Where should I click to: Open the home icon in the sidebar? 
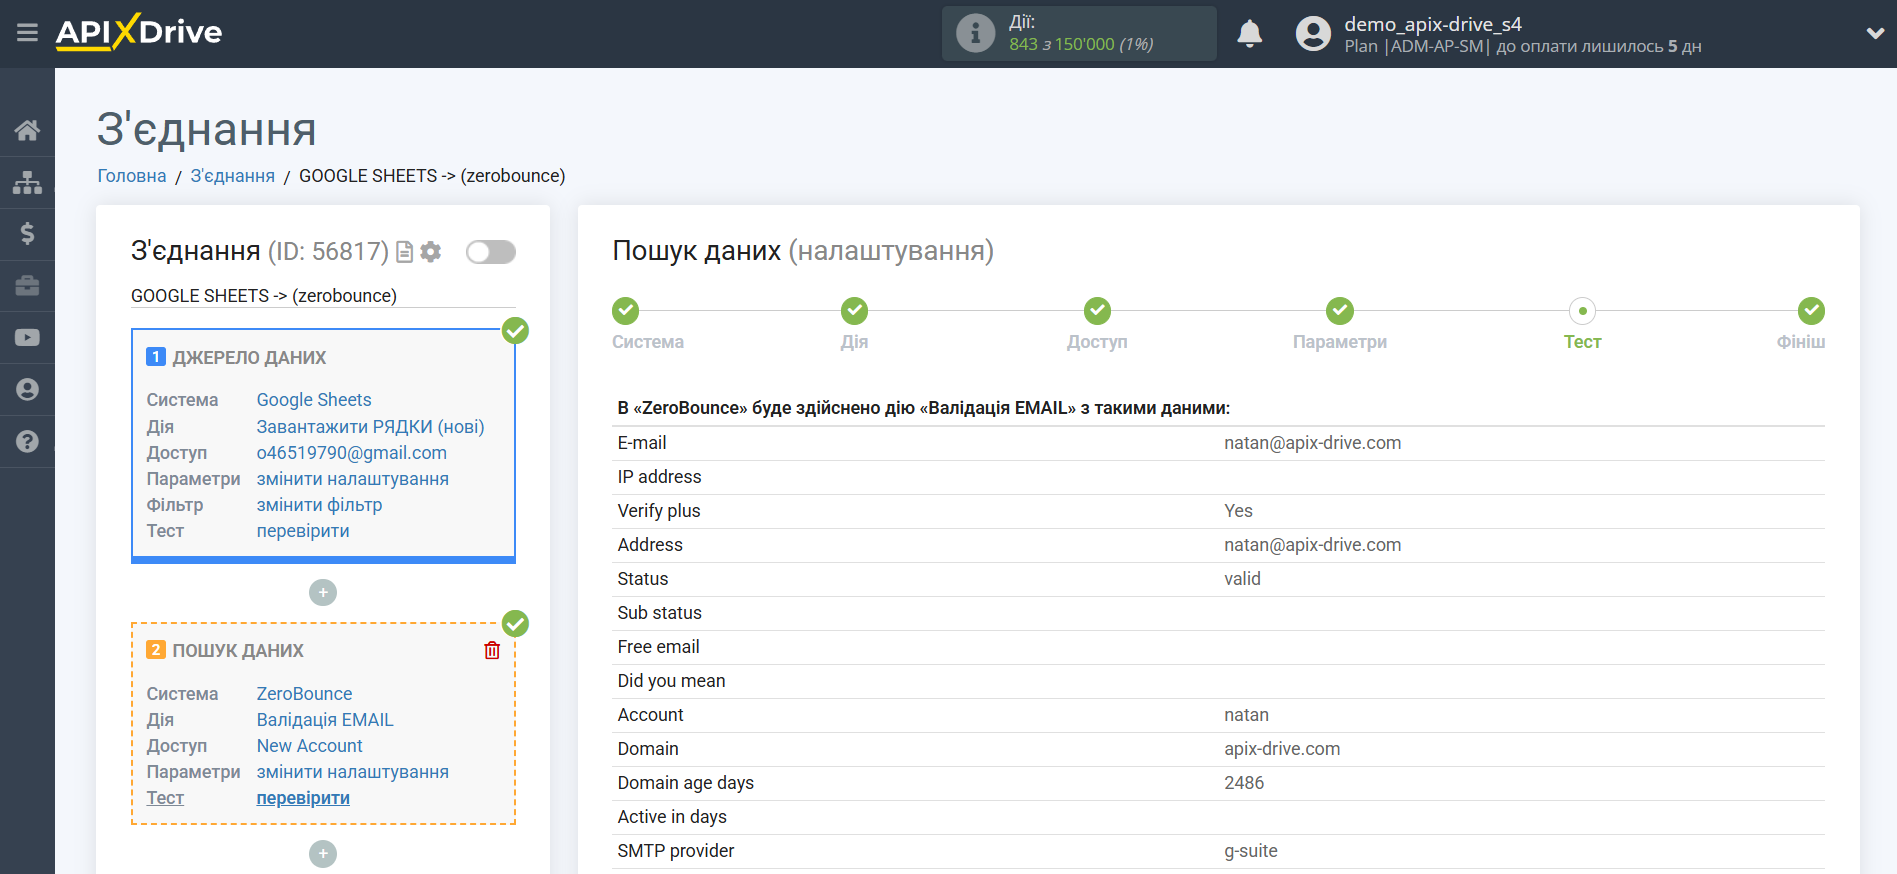[27, 130]
